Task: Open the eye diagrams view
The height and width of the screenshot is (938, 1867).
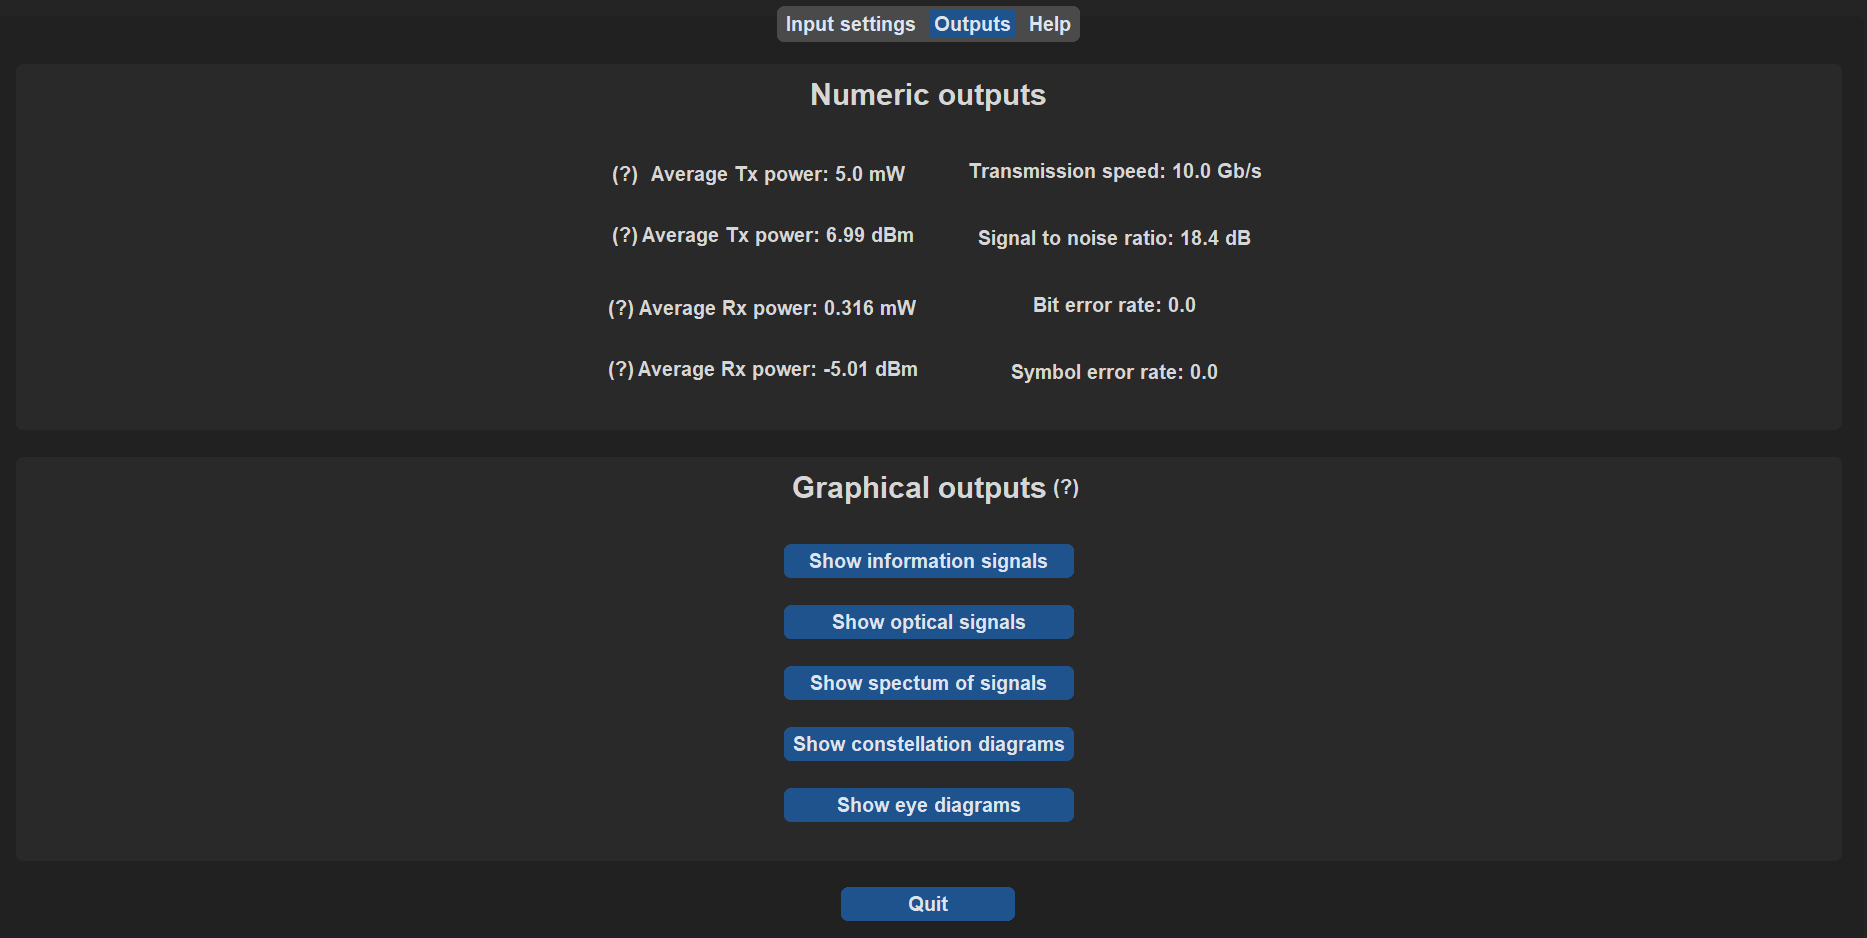Action: pos(928,804)
